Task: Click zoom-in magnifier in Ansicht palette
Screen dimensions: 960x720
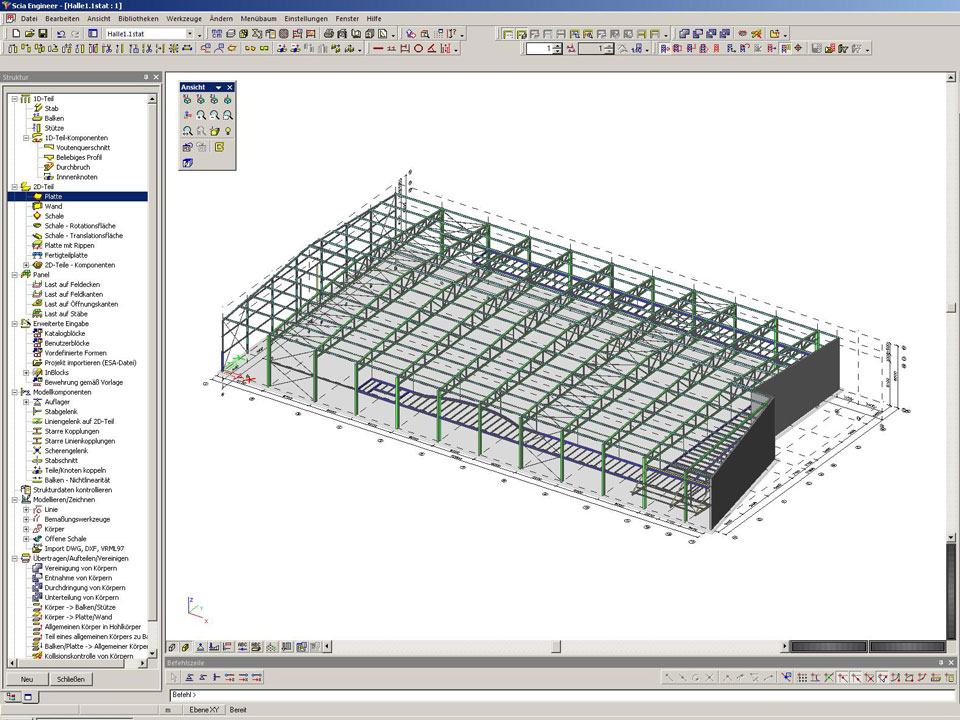Action: 201,116
